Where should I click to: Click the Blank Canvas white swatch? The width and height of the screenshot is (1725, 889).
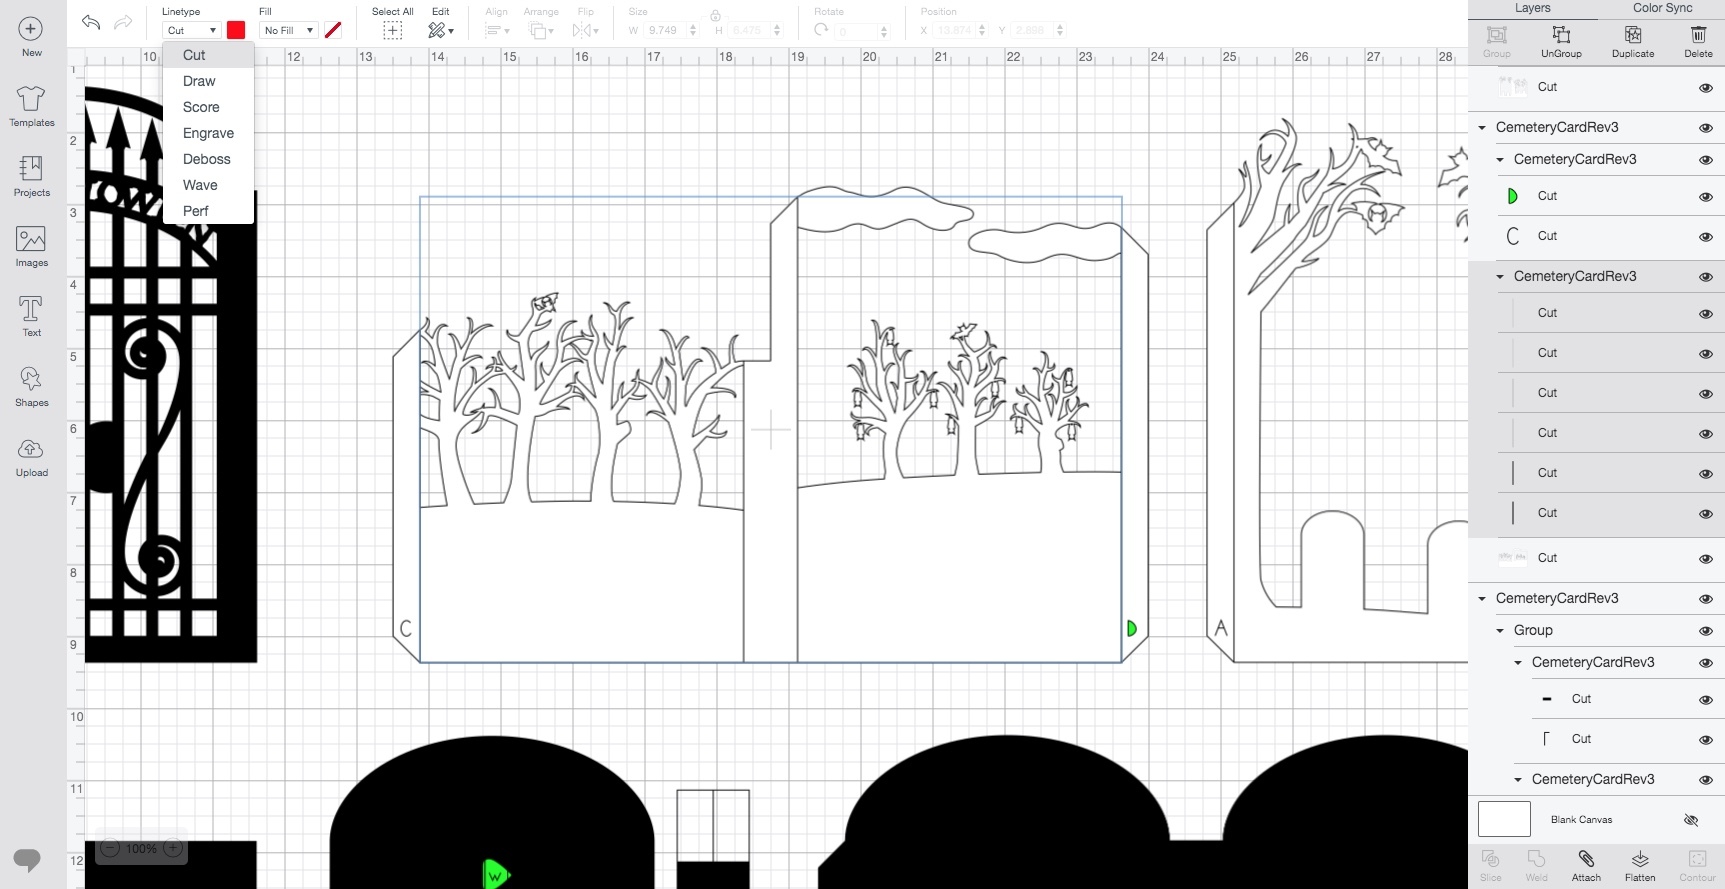[x=1504, y=819]
